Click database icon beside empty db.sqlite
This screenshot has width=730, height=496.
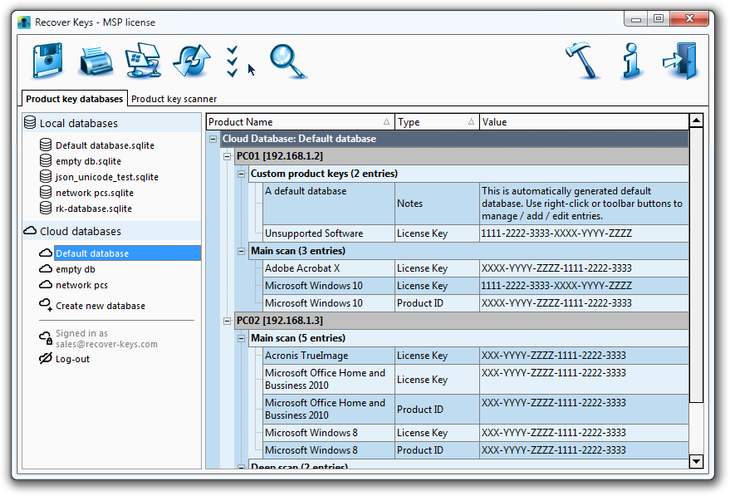pos(46,161)
